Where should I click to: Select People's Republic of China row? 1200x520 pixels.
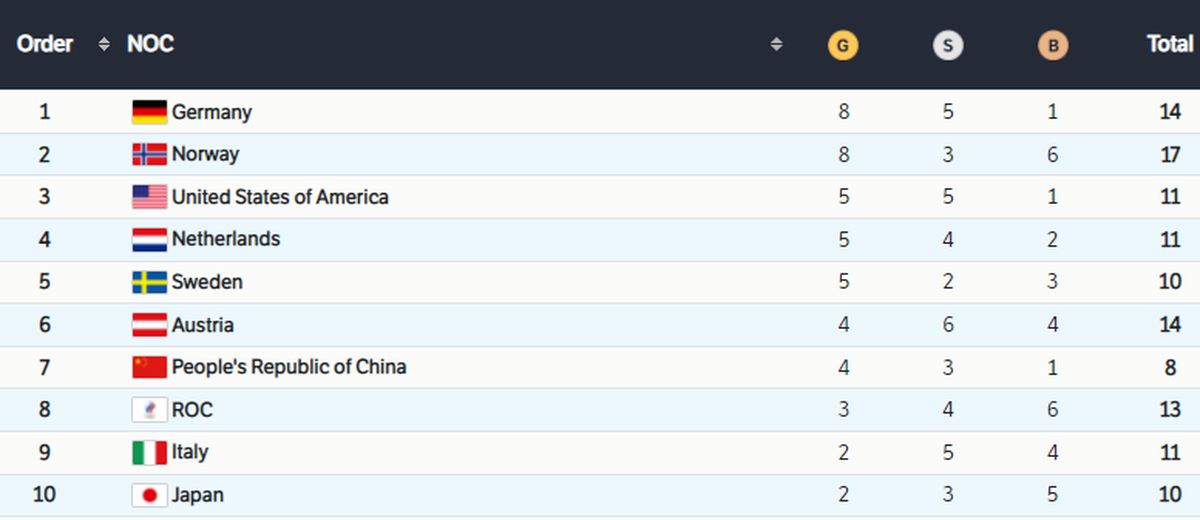(600, 367)
